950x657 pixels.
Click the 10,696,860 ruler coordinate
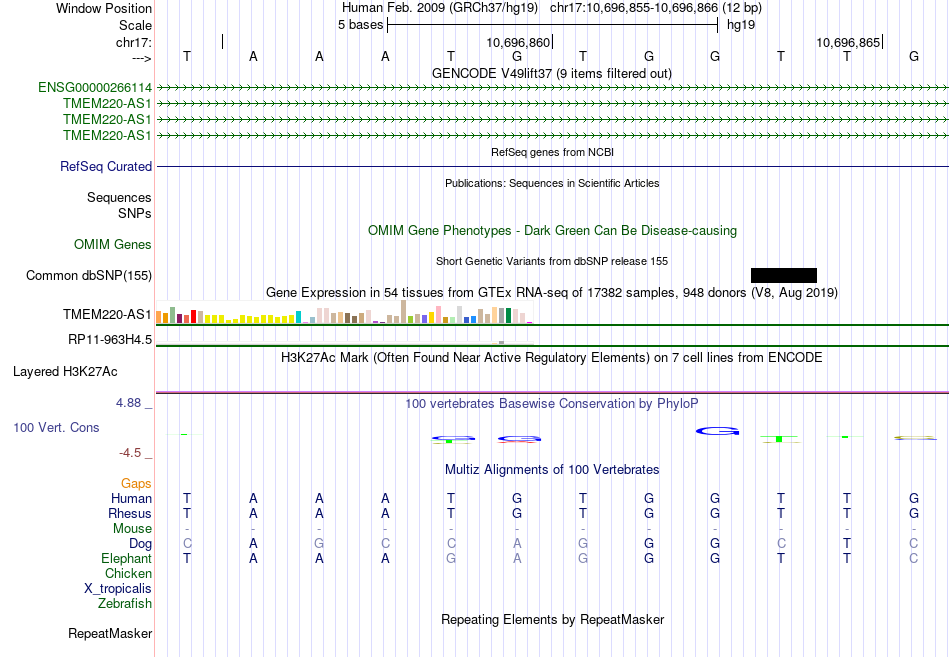click(x=518, y=42)
